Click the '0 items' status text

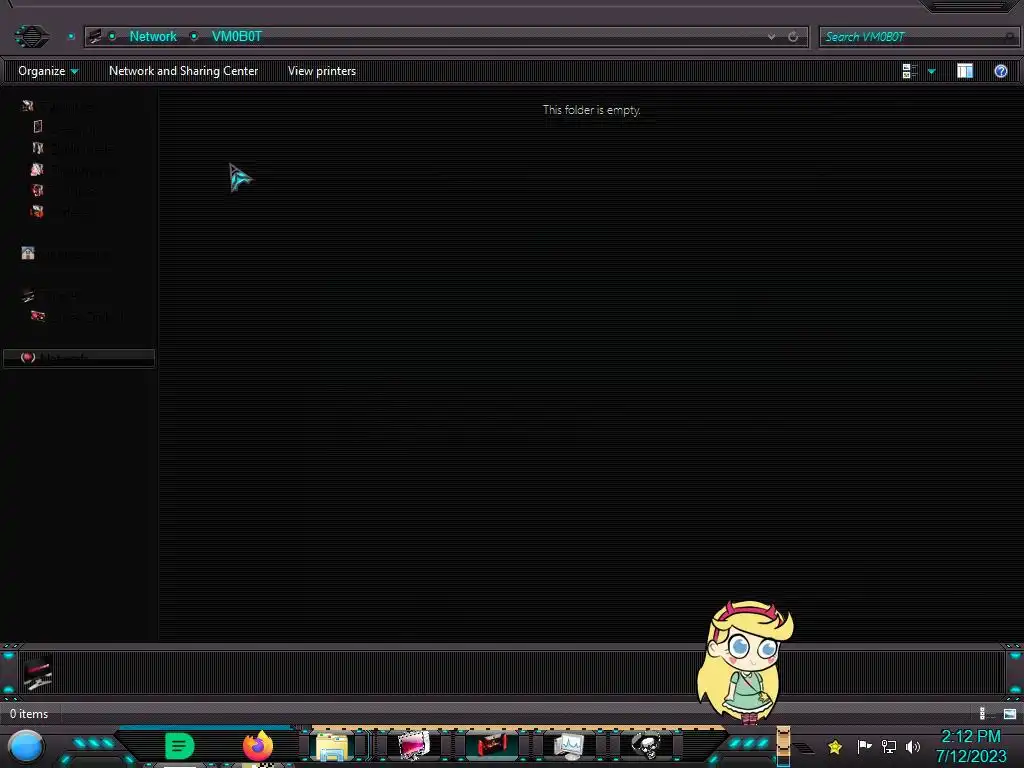29,714
